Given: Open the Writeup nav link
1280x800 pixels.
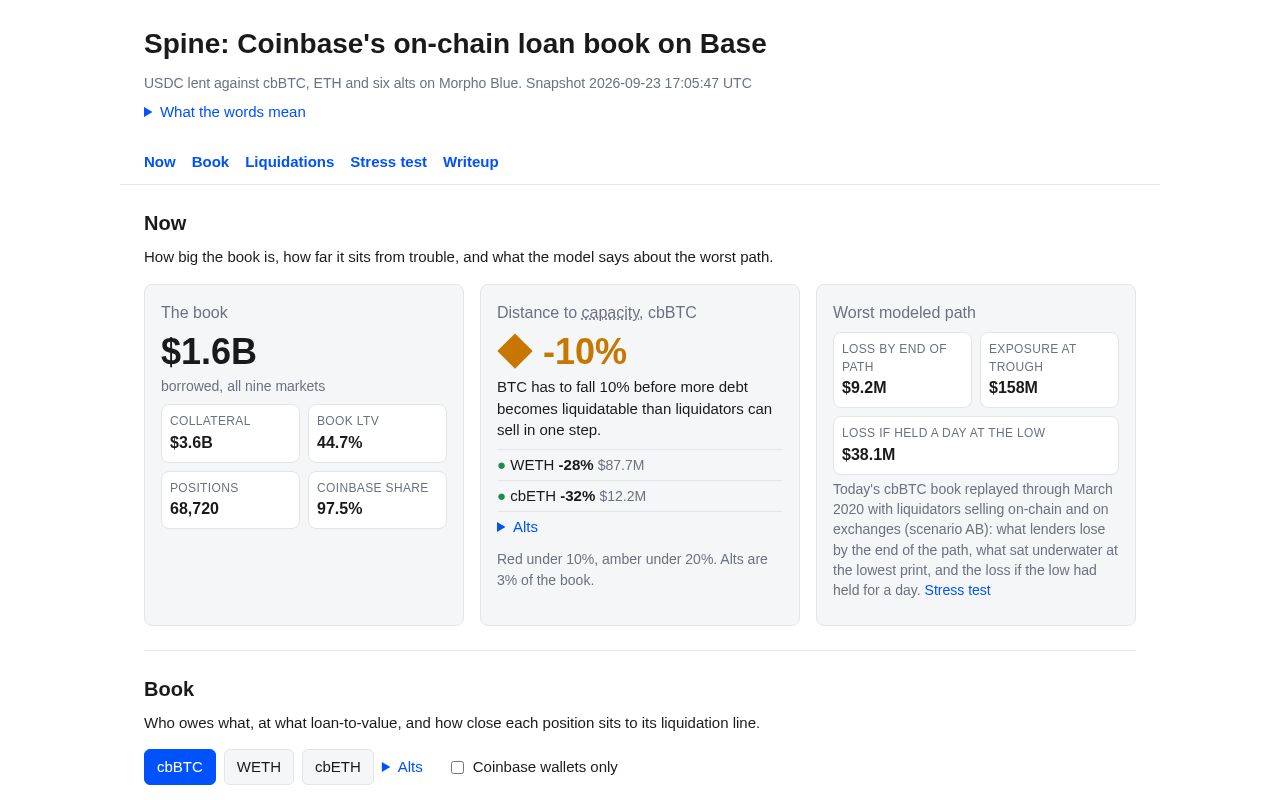Looking at the screenshot, I should pyautogui.click(x=471, y=162).
